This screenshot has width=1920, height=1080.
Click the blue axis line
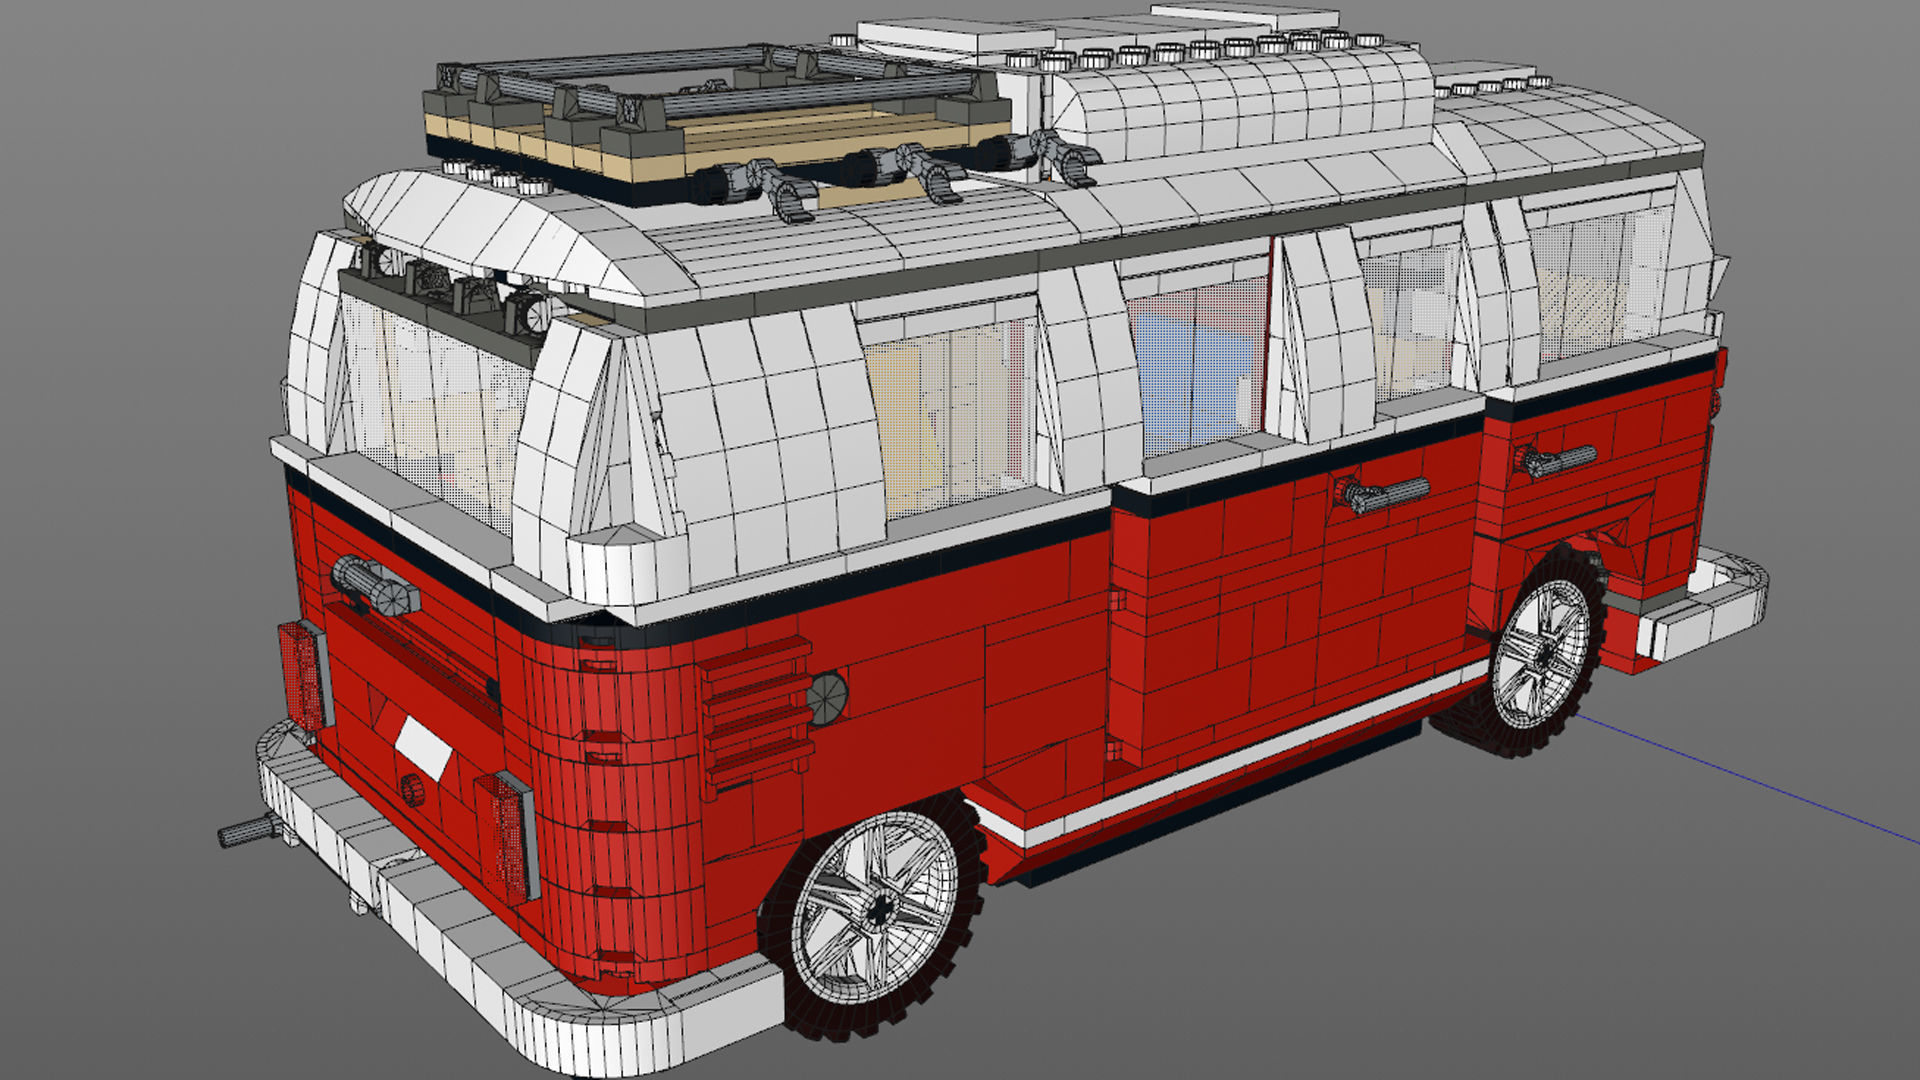(x=1750, y=780)
